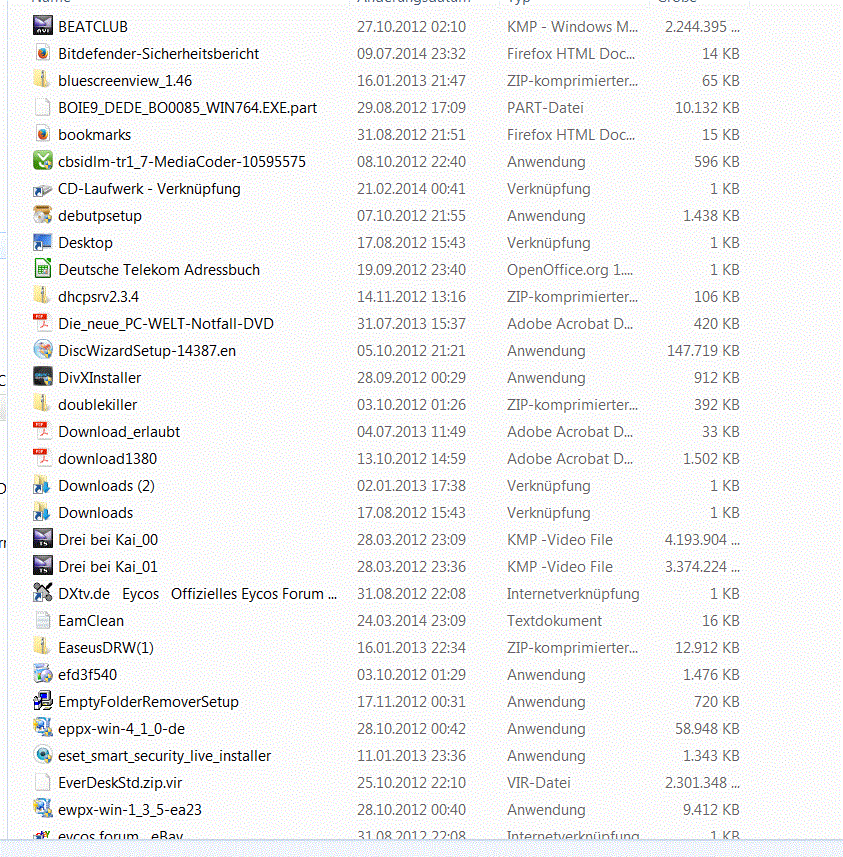
Task: Select the size 12.912 KB
Action: (707, 648)
